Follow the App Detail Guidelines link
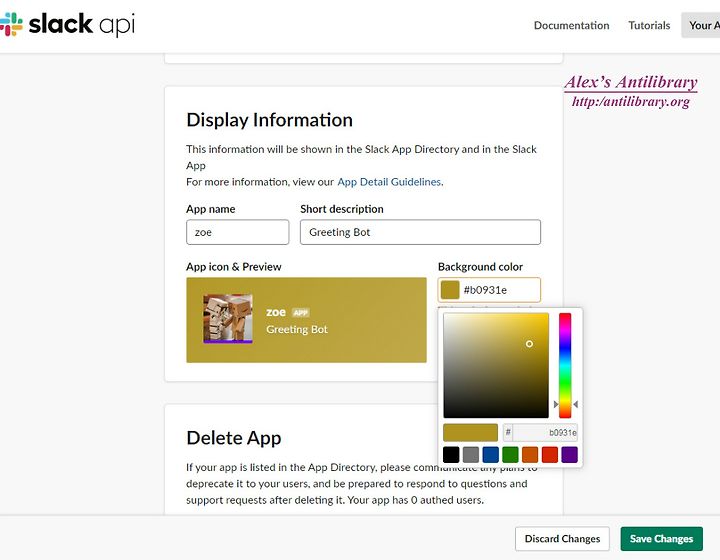720x560 pixels. pos(389,182)
